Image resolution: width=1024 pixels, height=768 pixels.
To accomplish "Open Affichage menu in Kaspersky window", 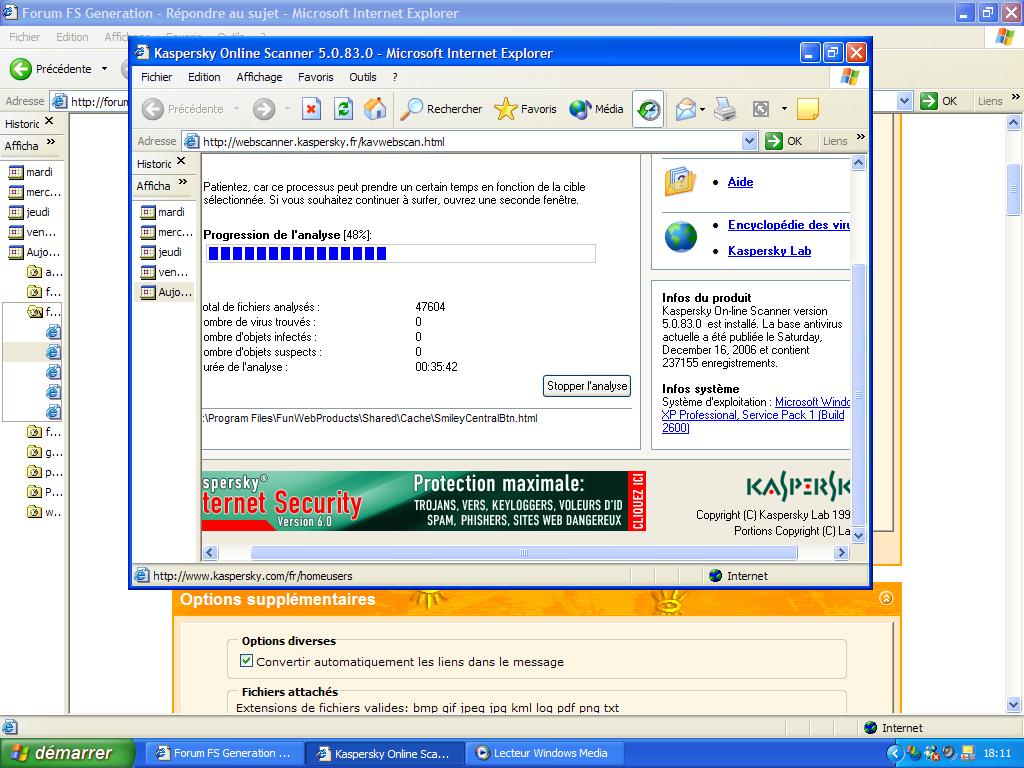I will coord(259,77).
